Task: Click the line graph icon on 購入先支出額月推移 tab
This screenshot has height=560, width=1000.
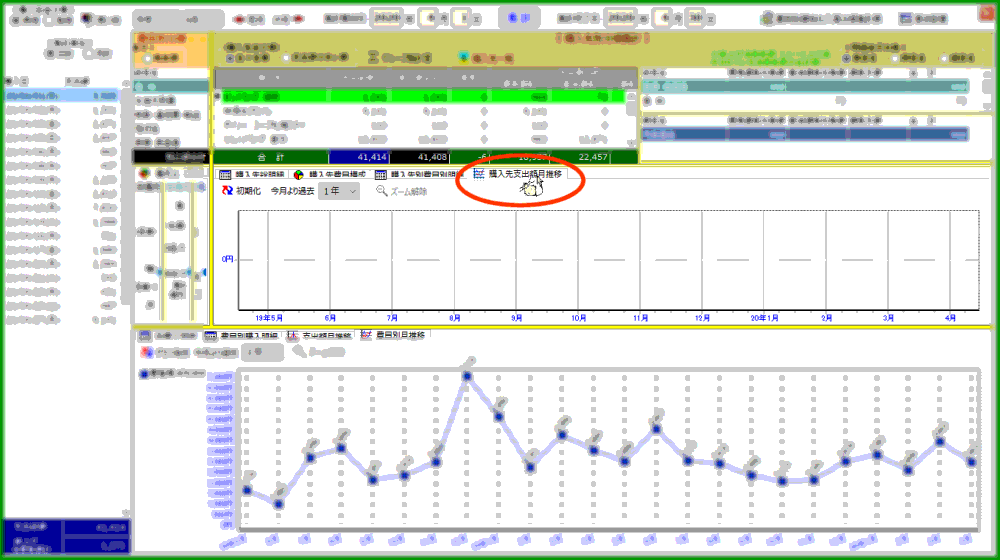Action: [x=479, y=174]
